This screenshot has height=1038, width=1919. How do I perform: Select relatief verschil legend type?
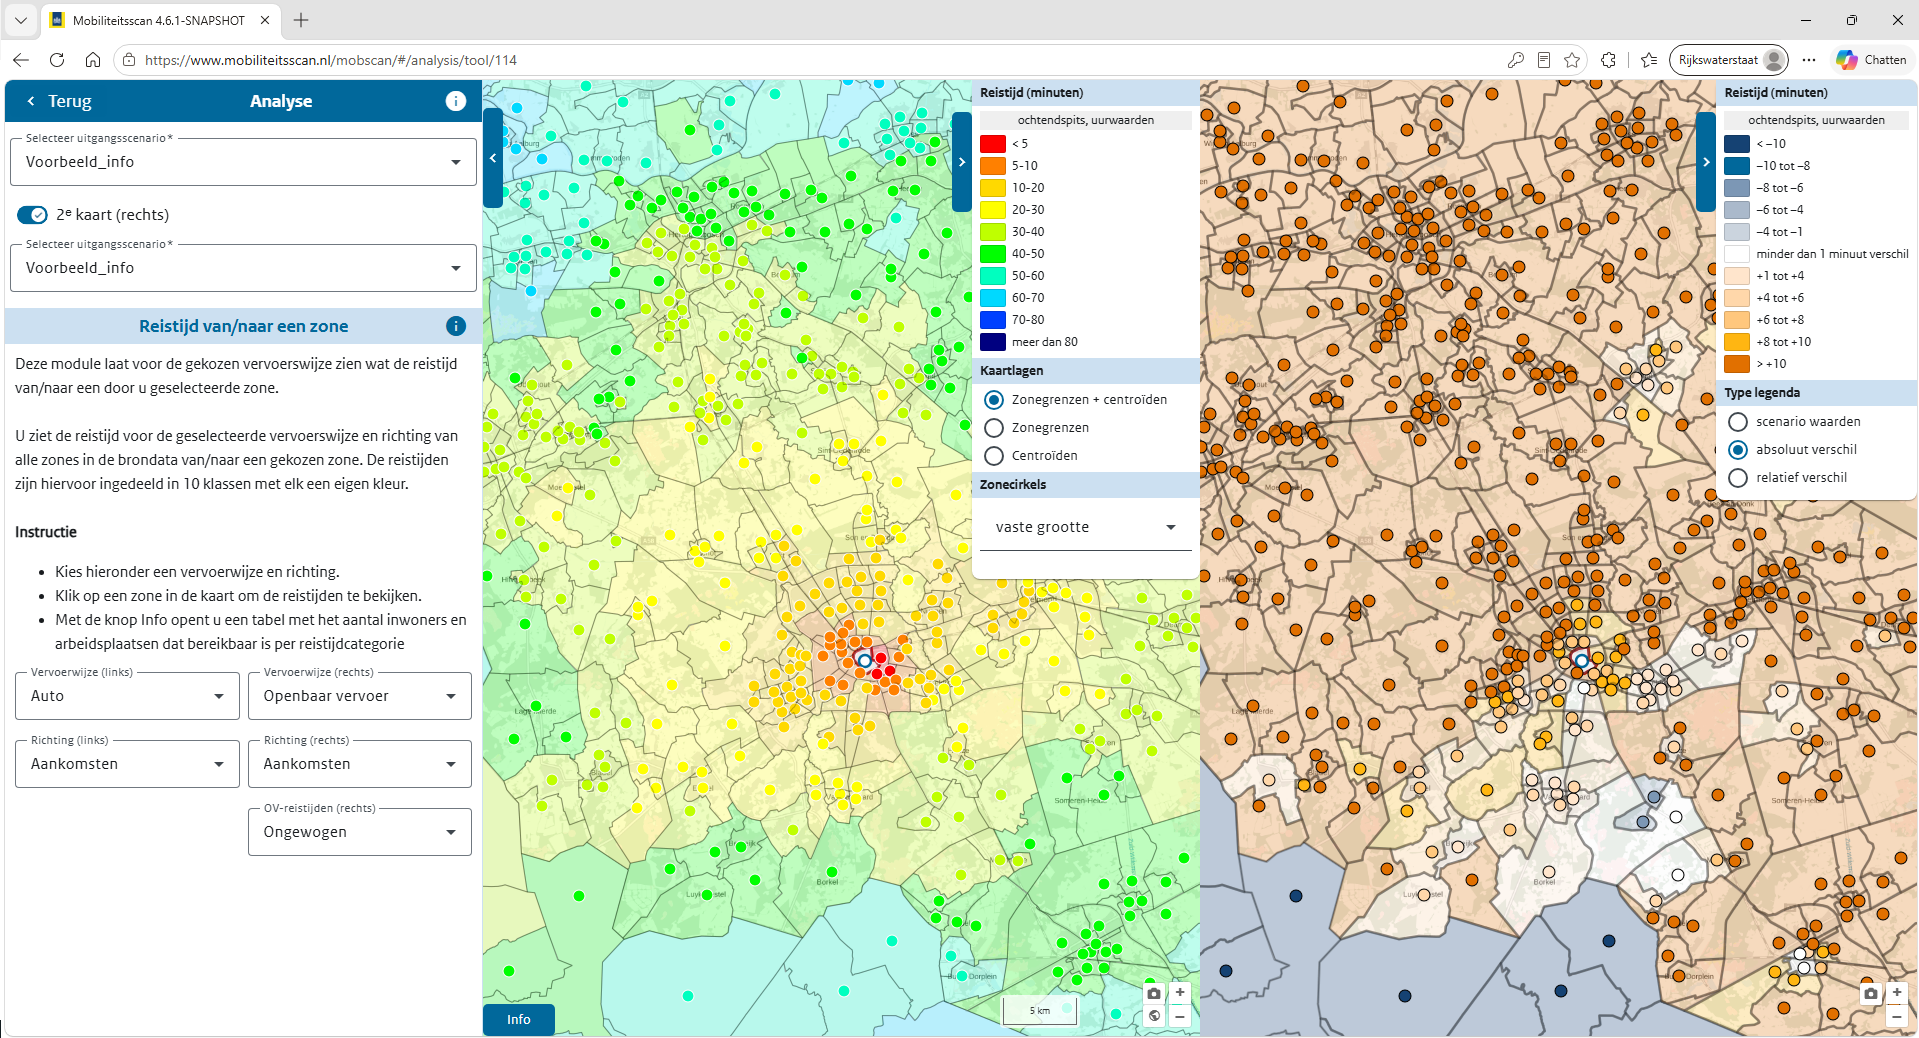(x=1738, y=478)
